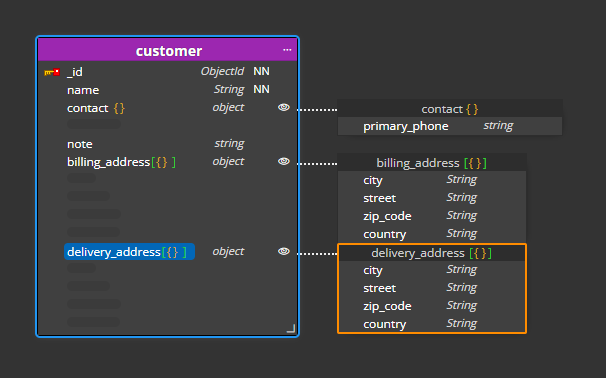Click String type of billing_address zip_code
The width and height of the screenshot is (606, 378).
click(x=462, y=216)
